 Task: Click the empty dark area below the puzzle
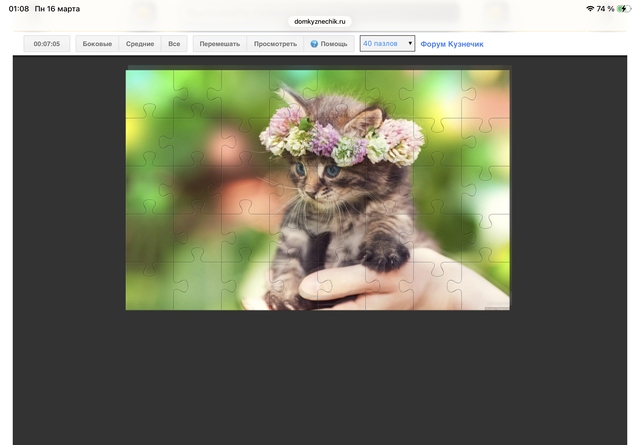click(320, 380)
